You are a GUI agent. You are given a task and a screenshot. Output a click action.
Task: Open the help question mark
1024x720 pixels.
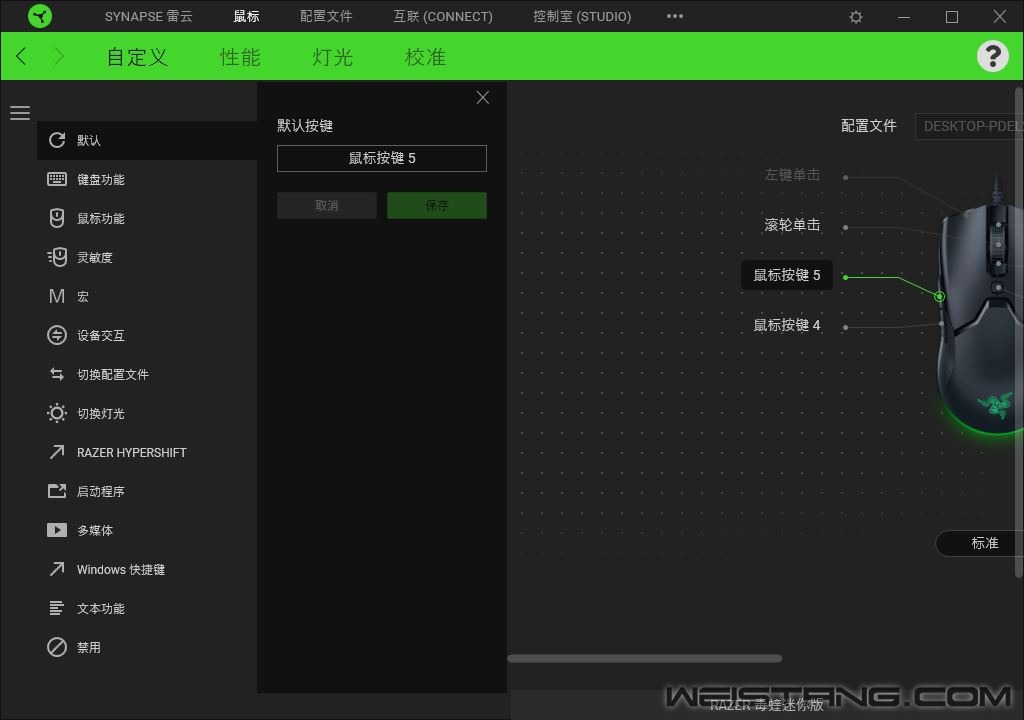click(993, 56)
